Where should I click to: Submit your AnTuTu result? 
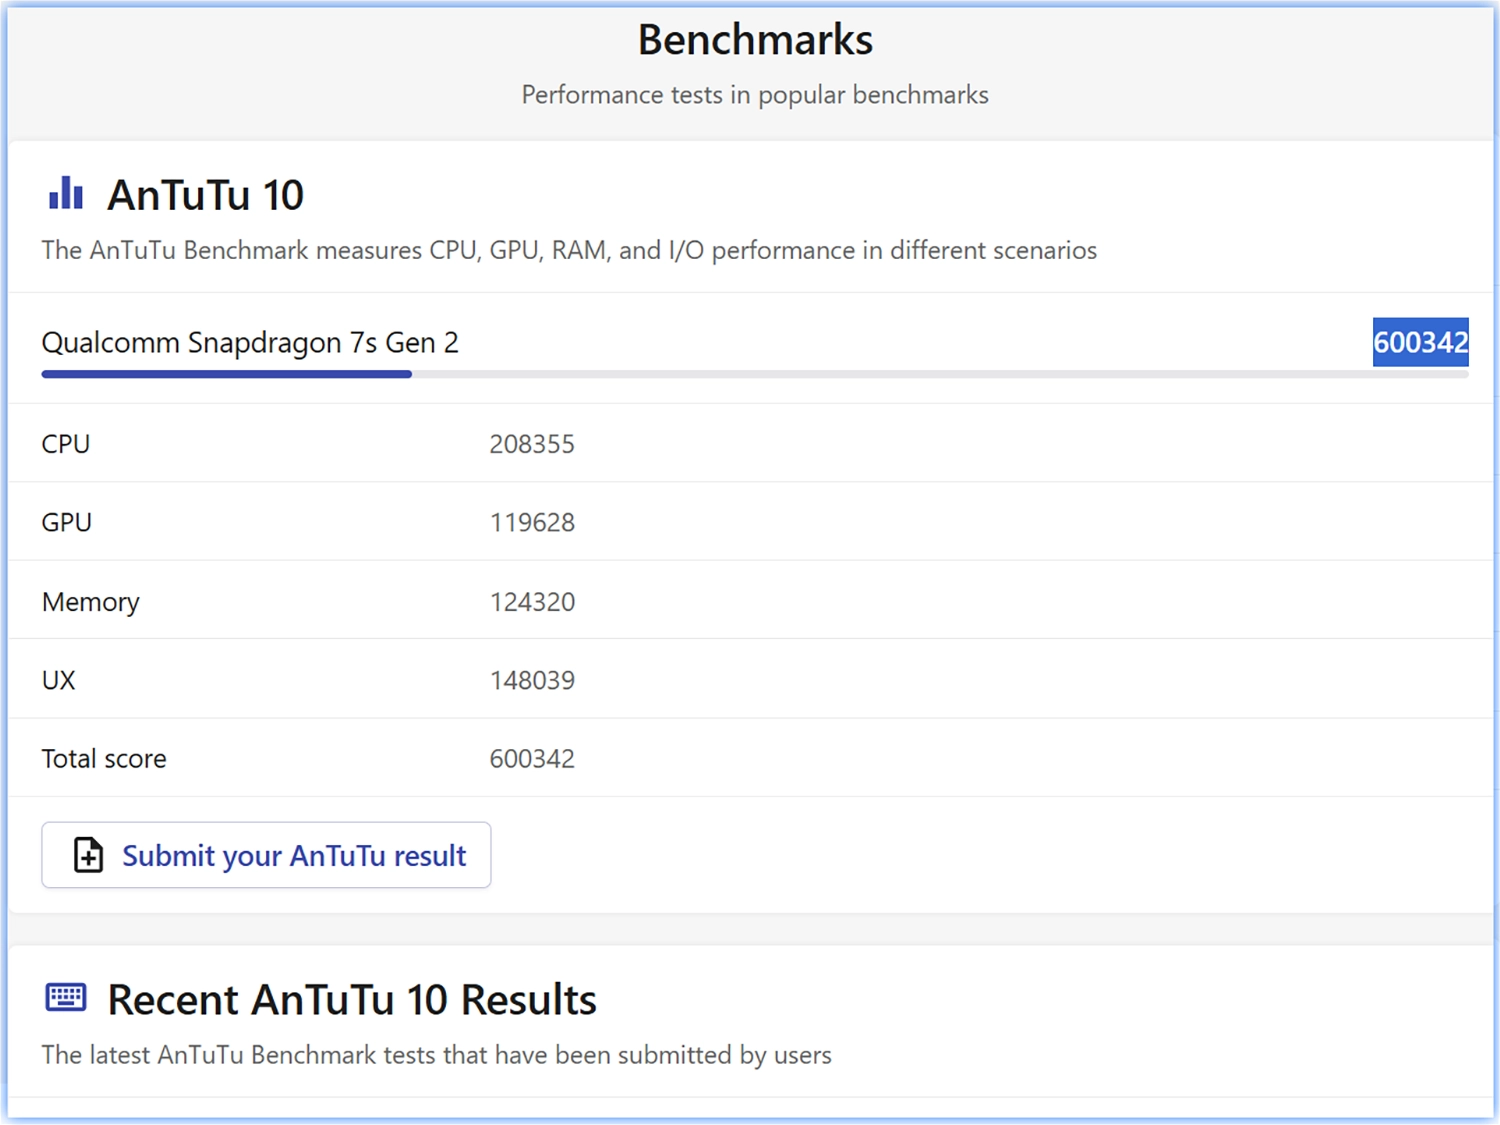coord(266,855)
